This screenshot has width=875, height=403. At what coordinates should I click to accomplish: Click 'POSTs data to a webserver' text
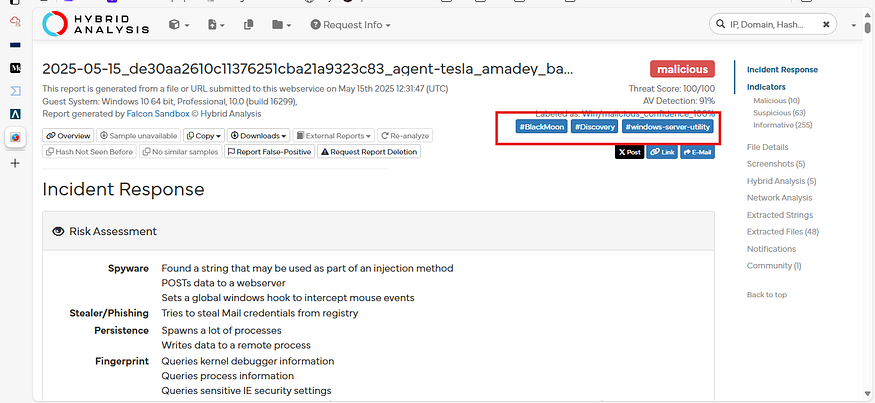[x=224, y=283]
